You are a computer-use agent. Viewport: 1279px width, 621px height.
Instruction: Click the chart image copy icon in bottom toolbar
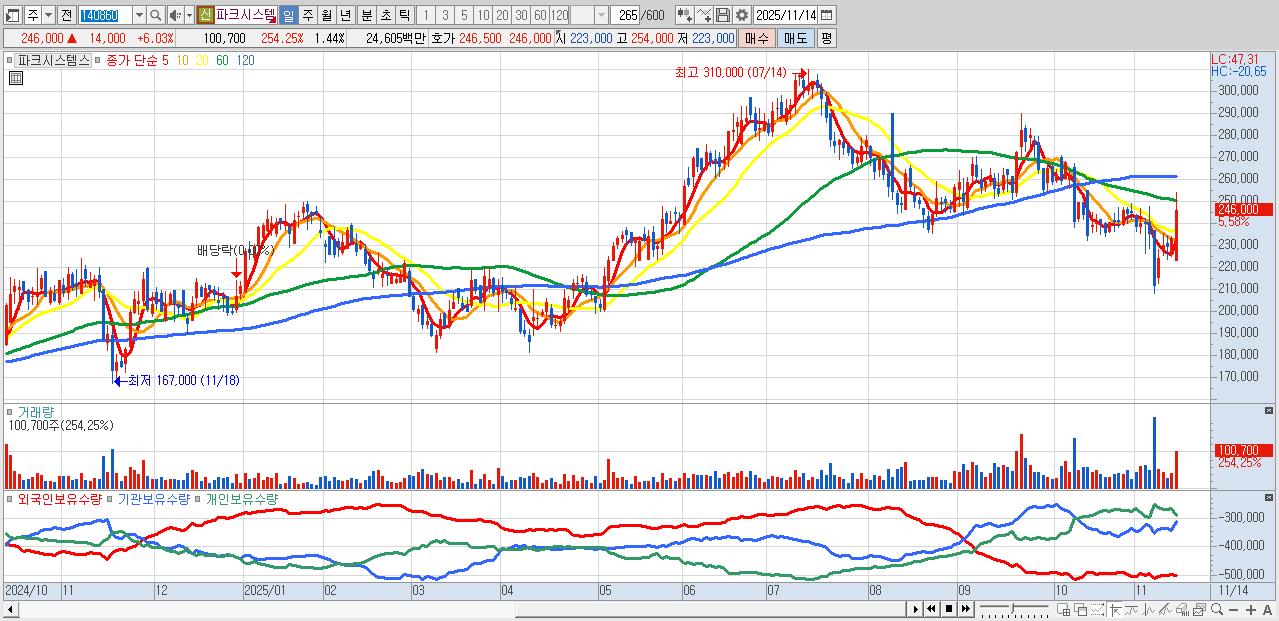[x=1200, y=610]
